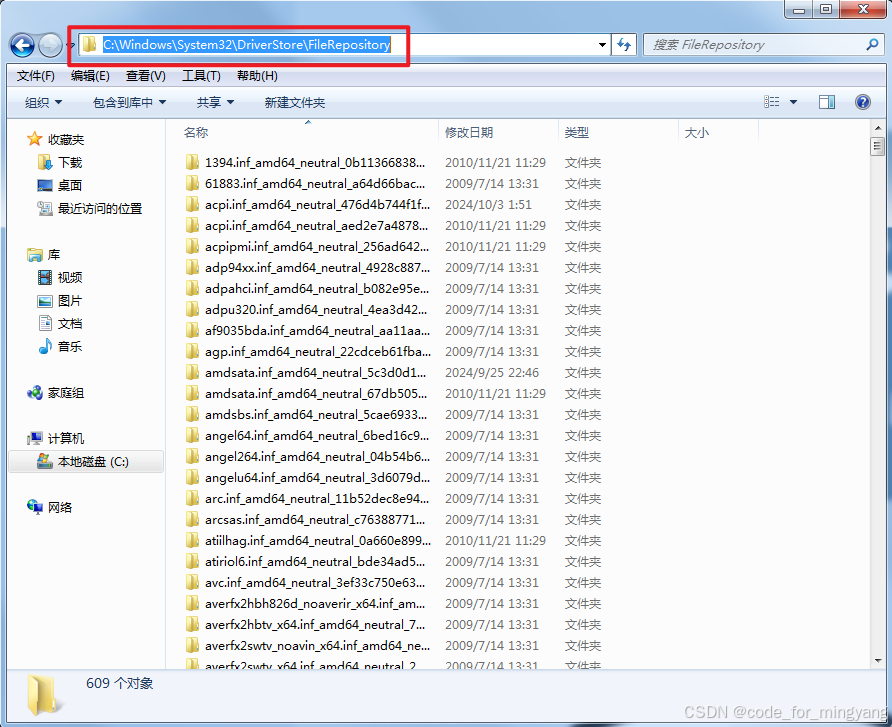Click folder icon of adp94xx.inf_amd64_neutral
The width and height of the screenshot is (892, 727).
(x=192, y=268)
